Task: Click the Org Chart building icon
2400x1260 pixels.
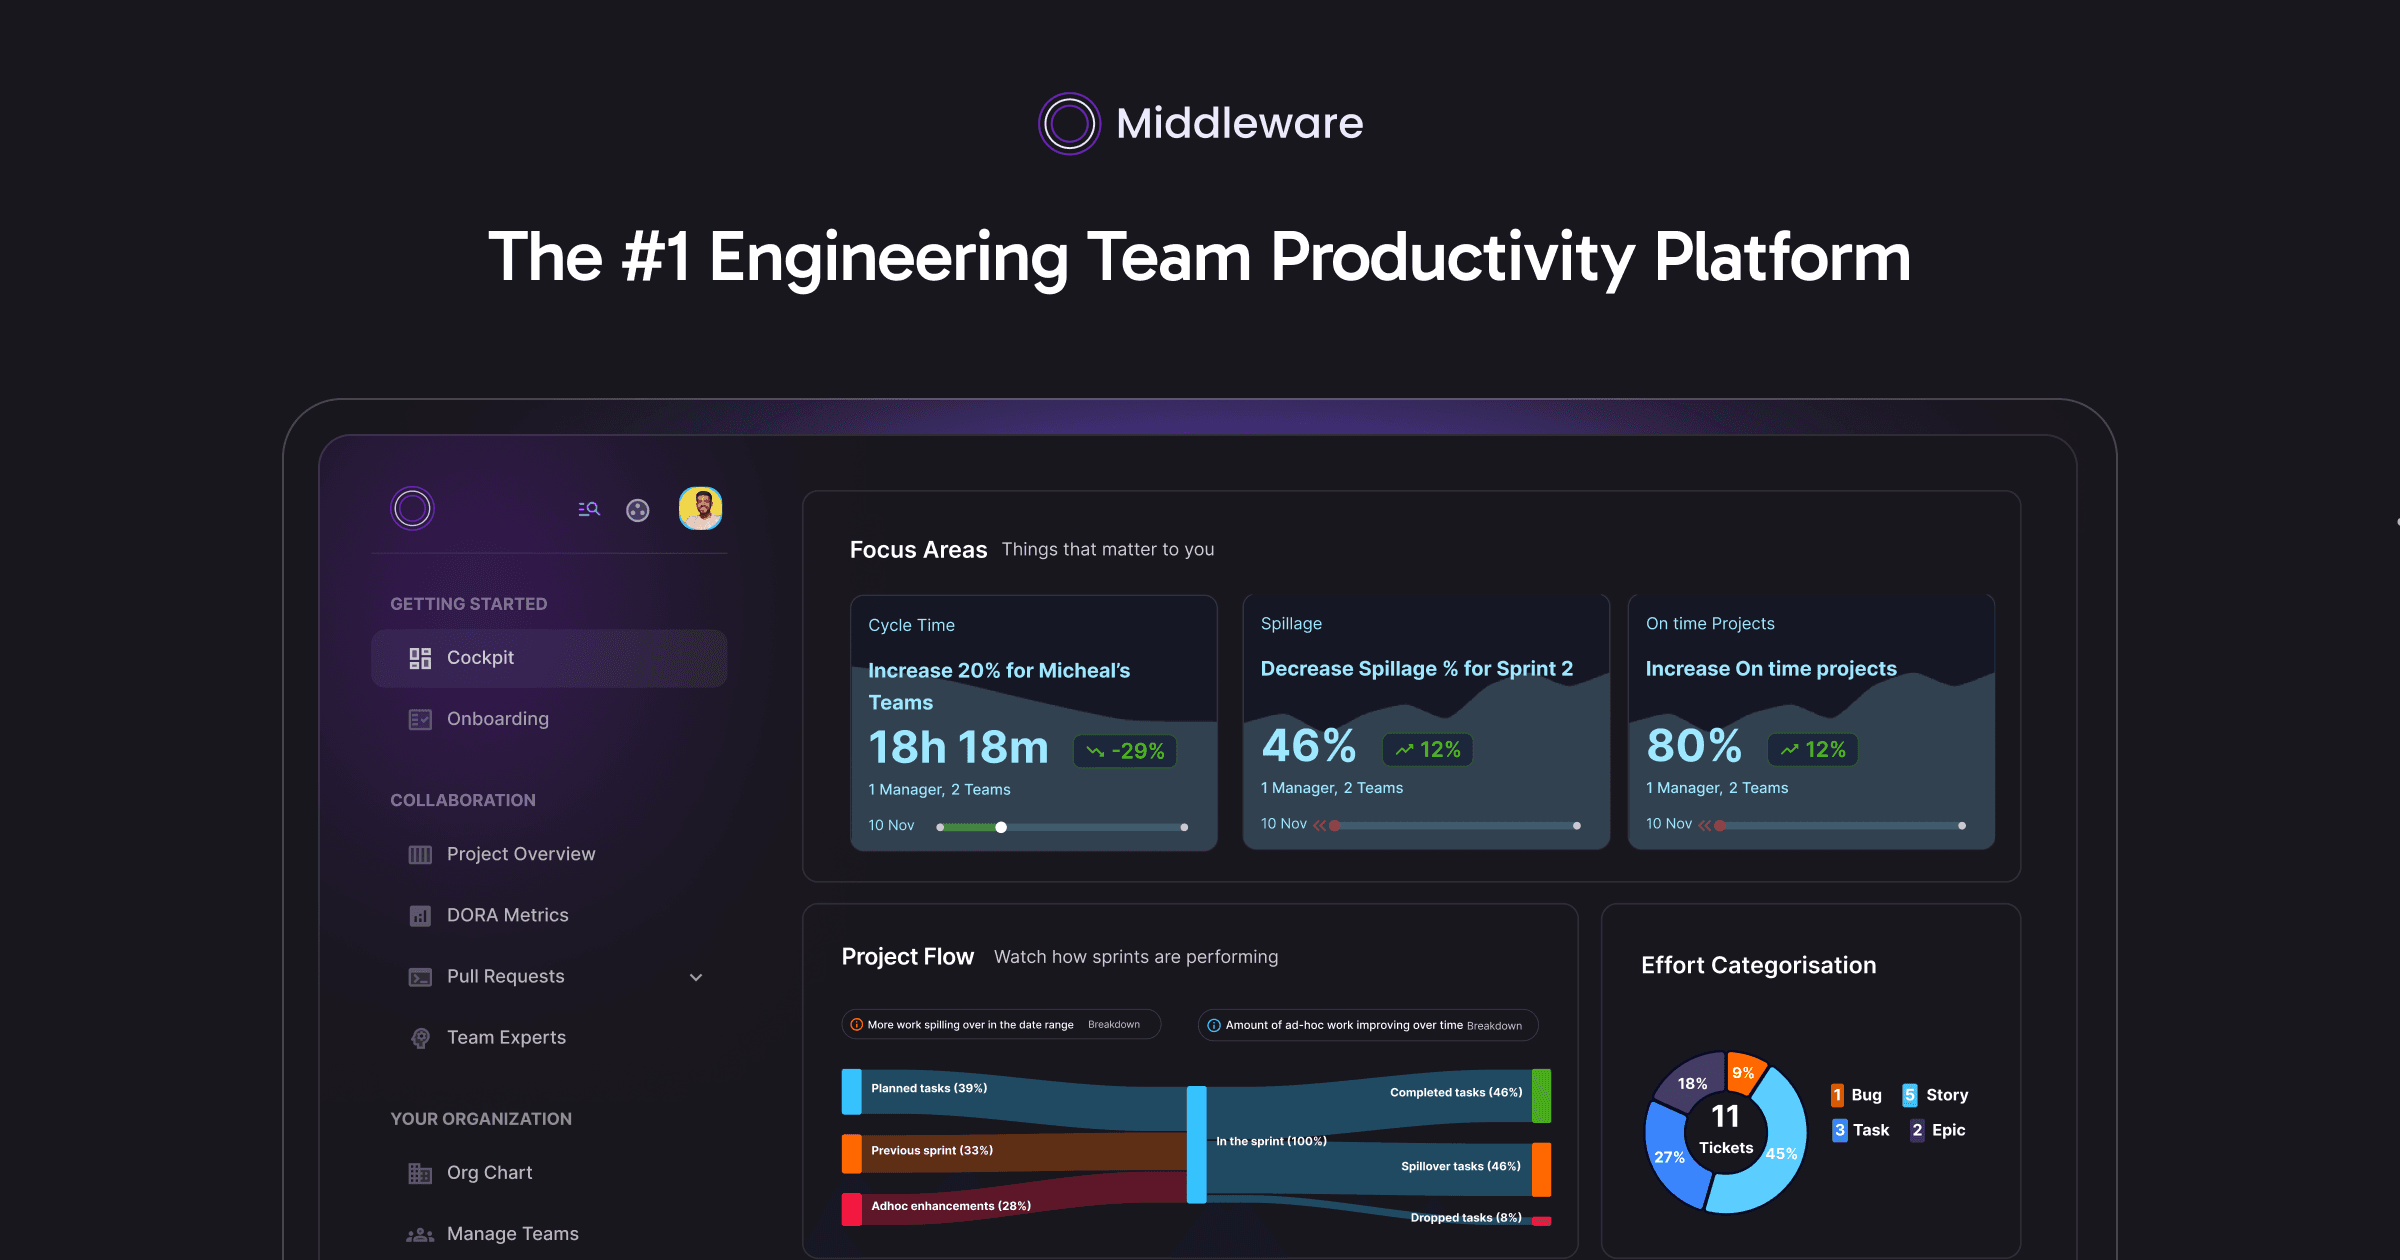Action: 418,1172
